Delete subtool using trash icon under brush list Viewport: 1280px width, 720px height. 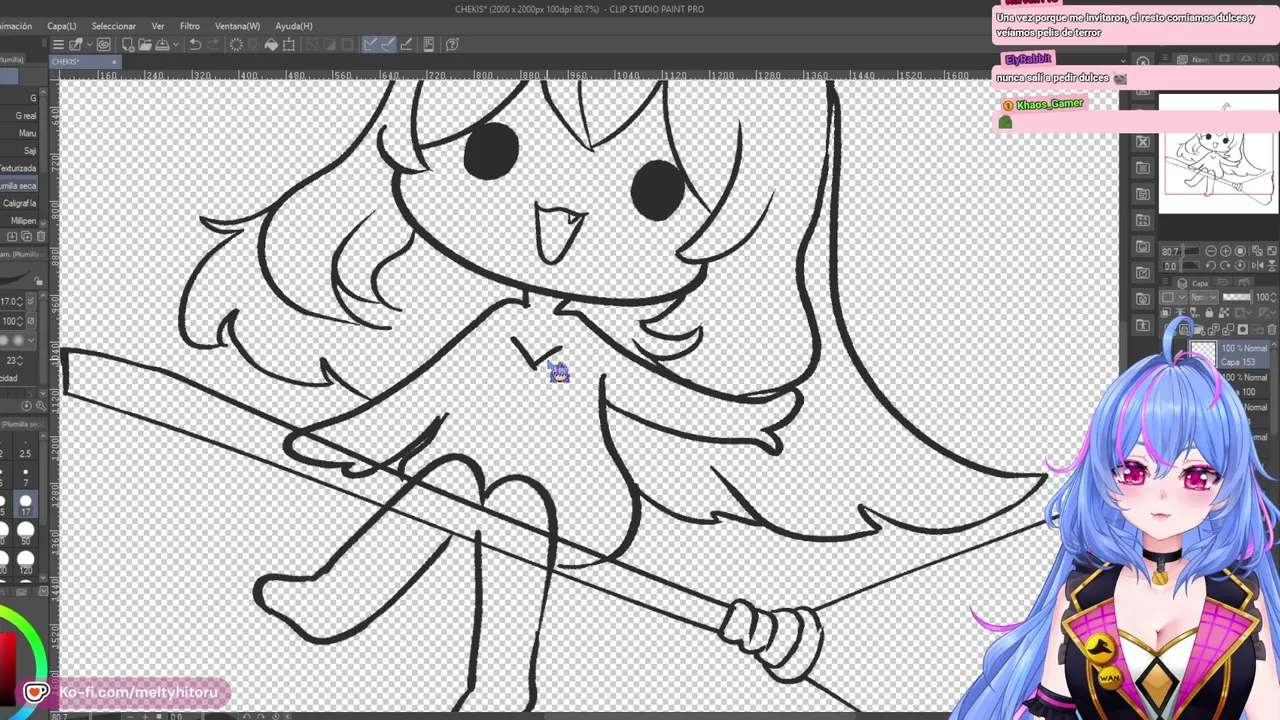[41, 236]
